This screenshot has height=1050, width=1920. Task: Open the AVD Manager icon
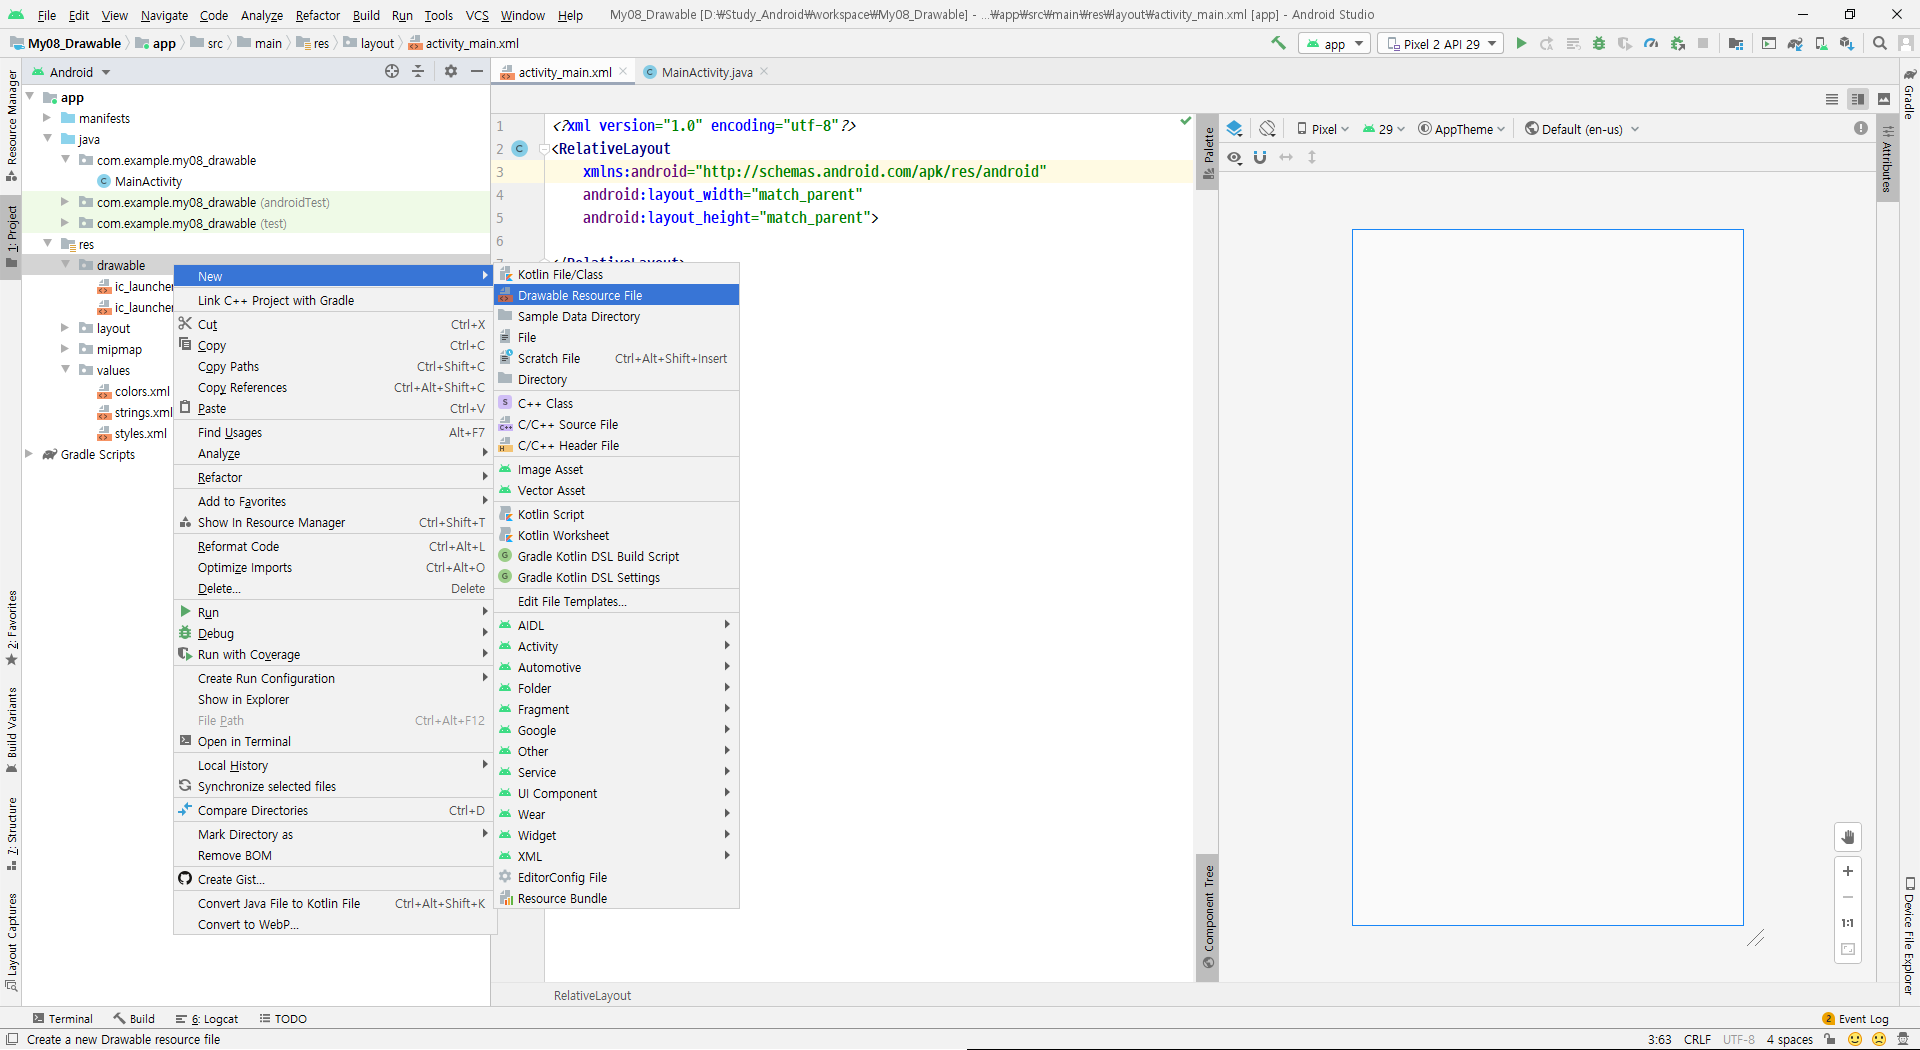point(1821,43)
